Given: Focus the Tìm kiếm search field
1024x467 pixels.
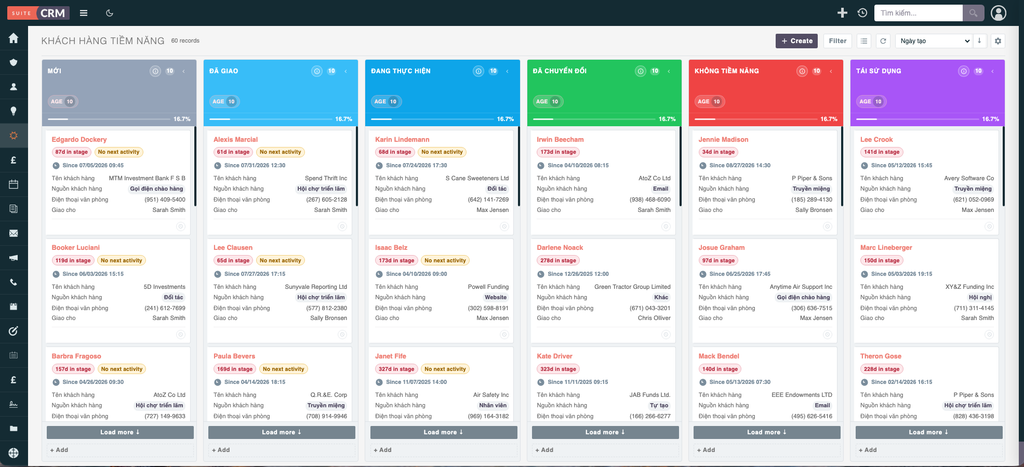Looking at the screenshot, I should pyautogui.click(x=918, y=13).
